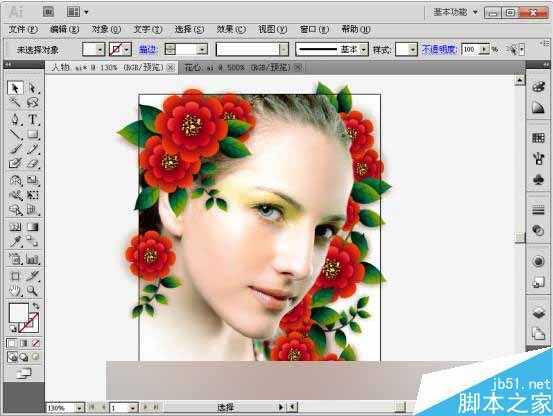Image resolution: width=553 pixels, height=416 pixels.
Task: Select the Rotate tool
Action: [15, 180]
